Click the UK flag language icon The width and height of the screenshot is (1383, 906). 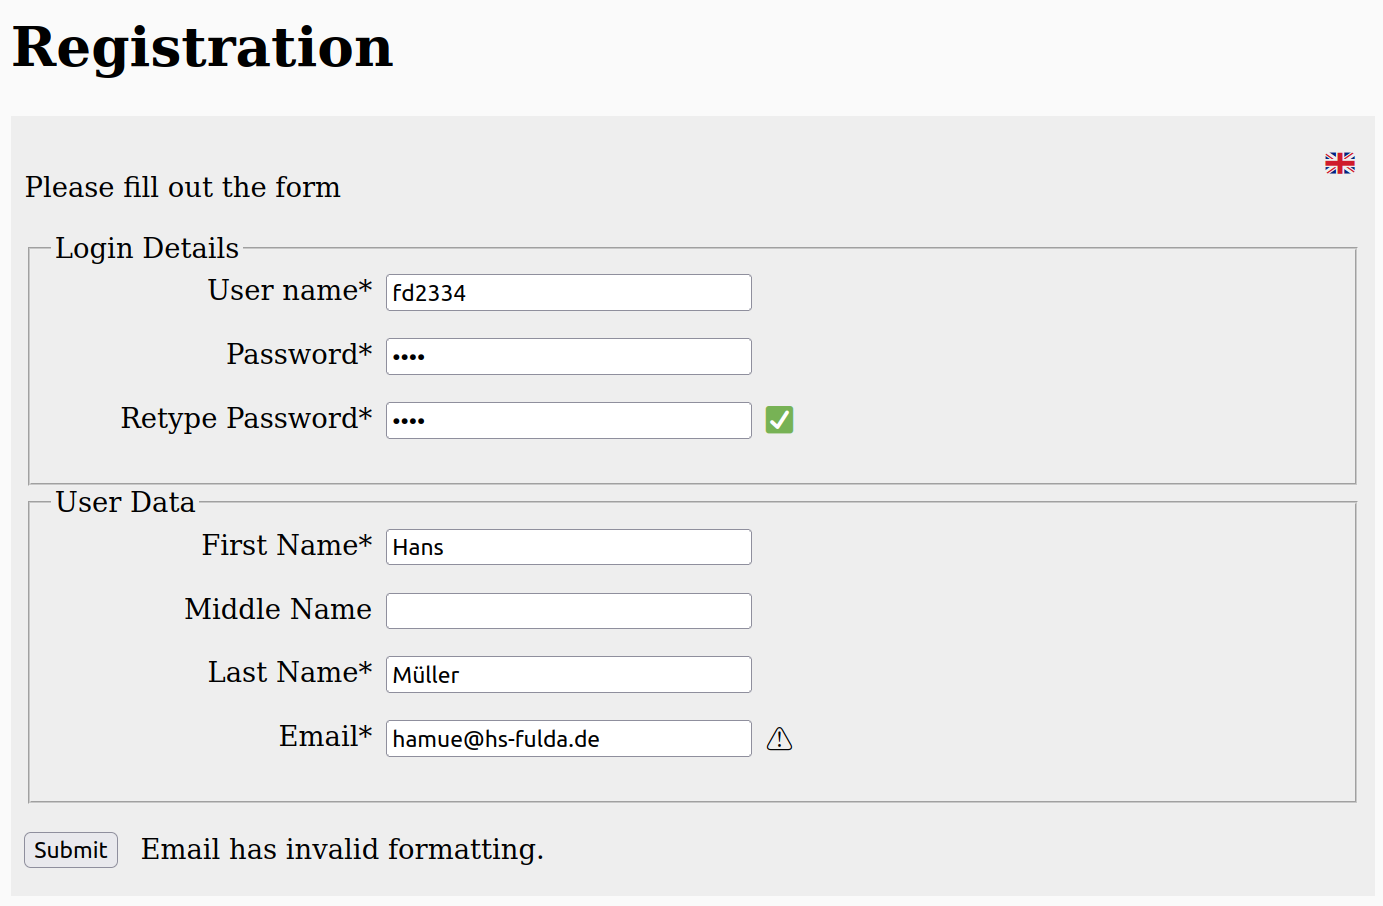click(x=1340, y=163)
